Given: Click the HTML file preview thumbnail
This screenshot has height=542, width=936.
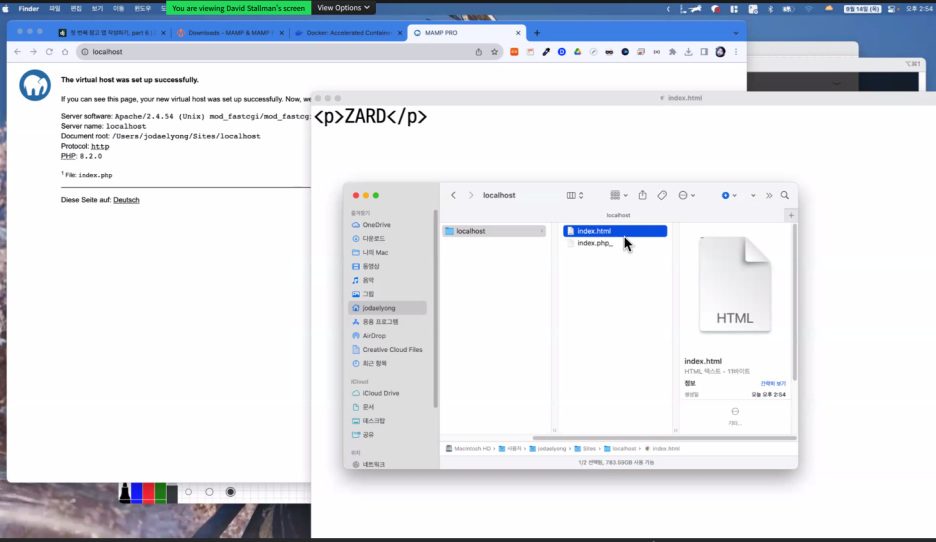Looking at the screenshot, I should click(x=735, y=285).
